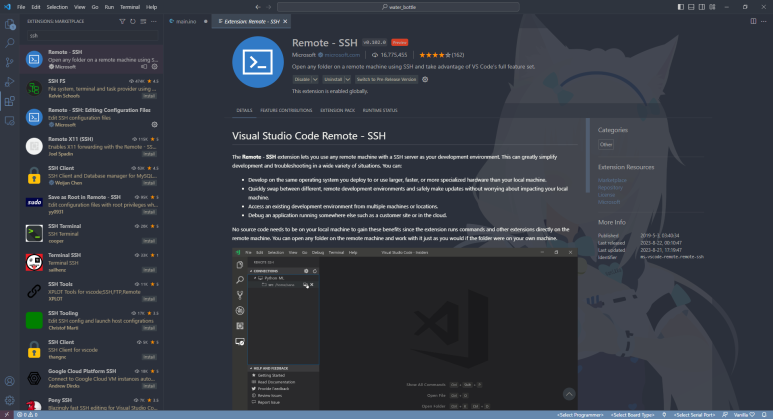The width and height of the screenshot is (773, 419).
Task: Open manage gear for Remote - SSH list item
Action: [x=154, y=67]
